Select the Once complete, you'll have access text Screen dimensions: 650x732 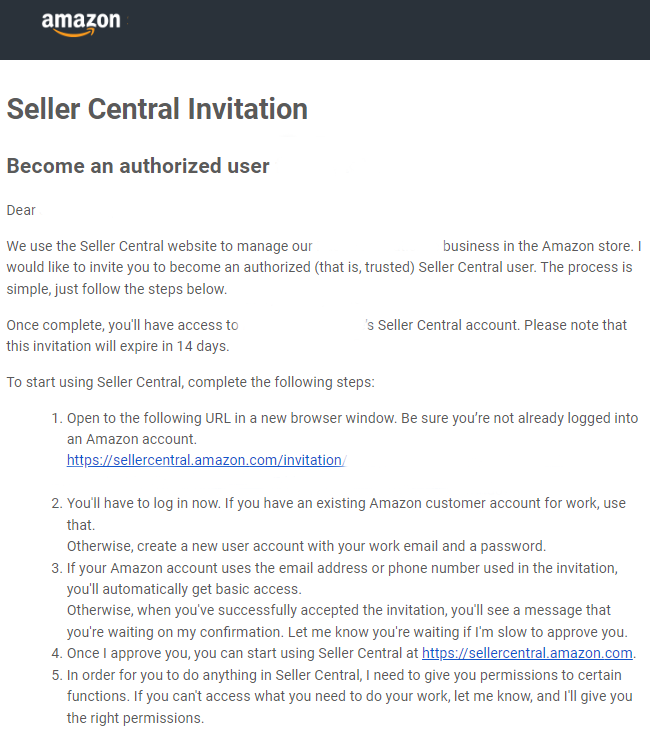[x=122, y=325]
